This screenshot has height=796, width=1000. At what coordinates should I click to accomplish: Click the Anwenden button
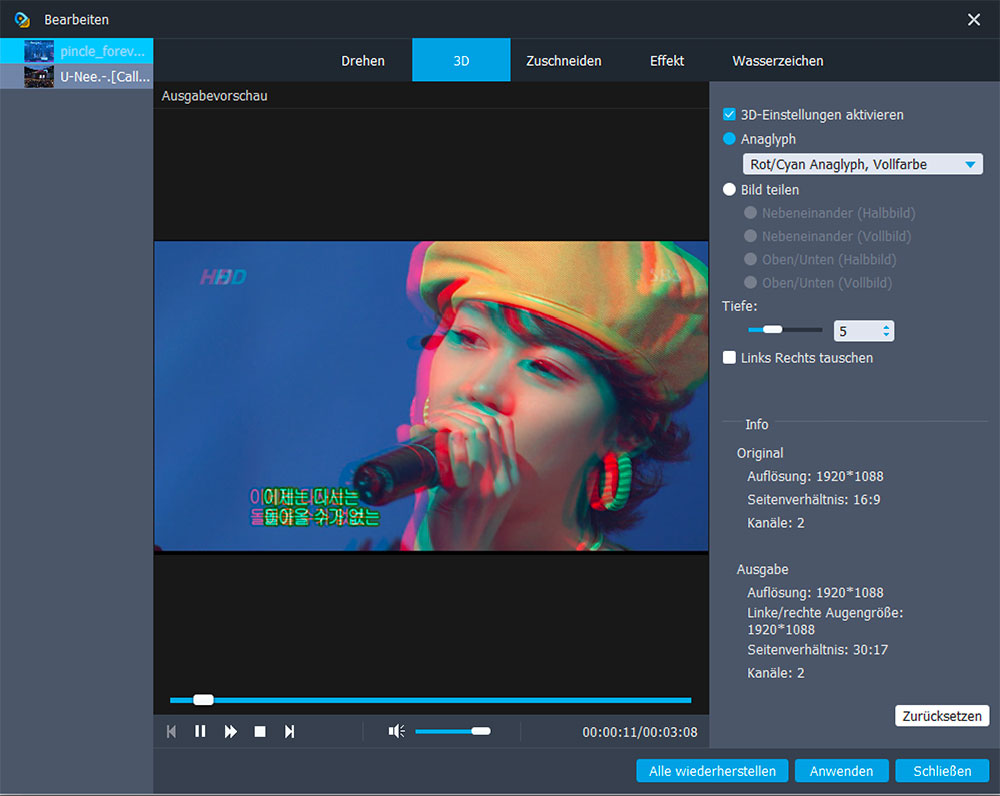click(841, 770)
